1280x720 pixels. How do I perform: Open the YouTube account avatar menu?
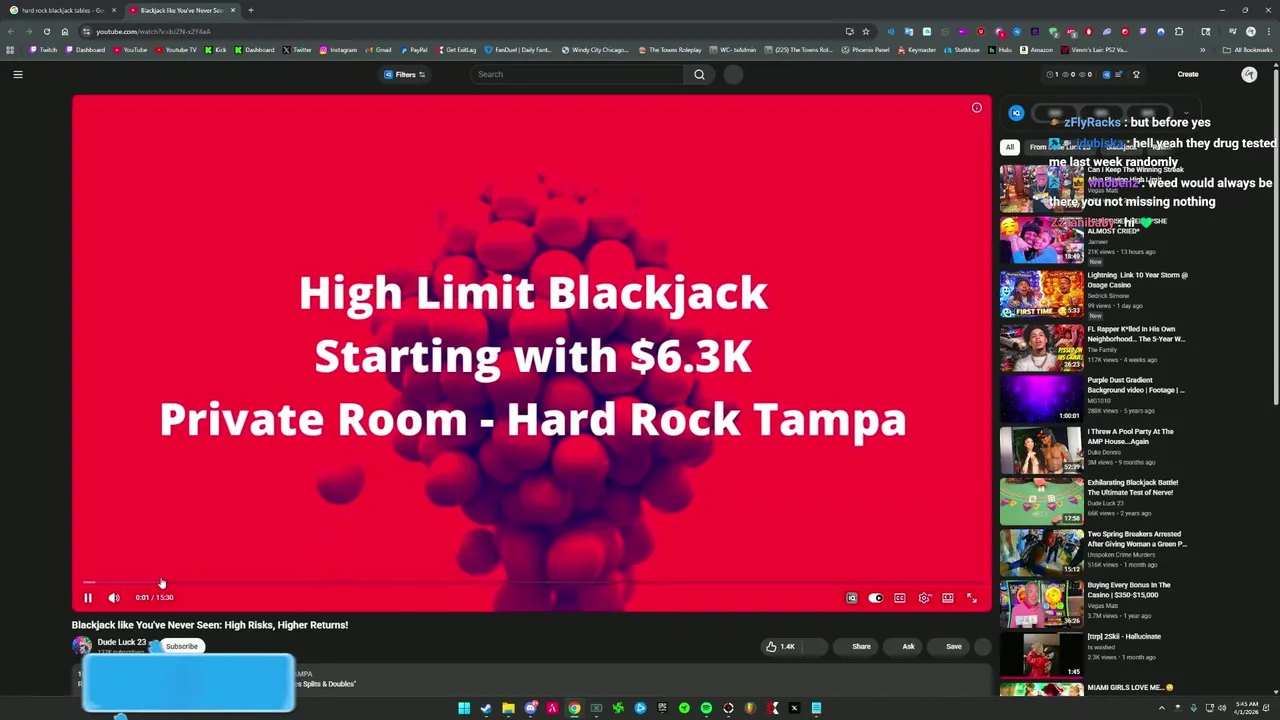point(1249,74)
